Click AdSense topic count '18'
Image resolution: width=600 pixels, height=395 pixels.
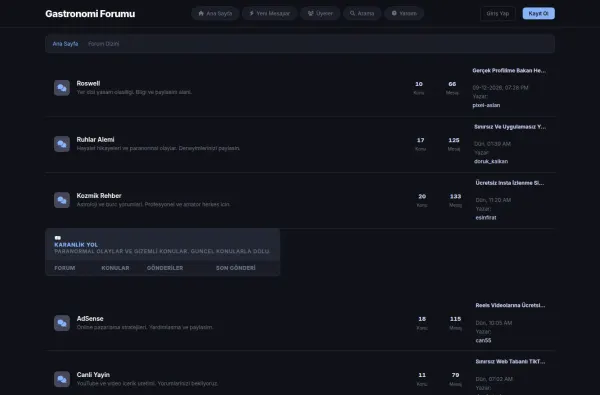422,319
